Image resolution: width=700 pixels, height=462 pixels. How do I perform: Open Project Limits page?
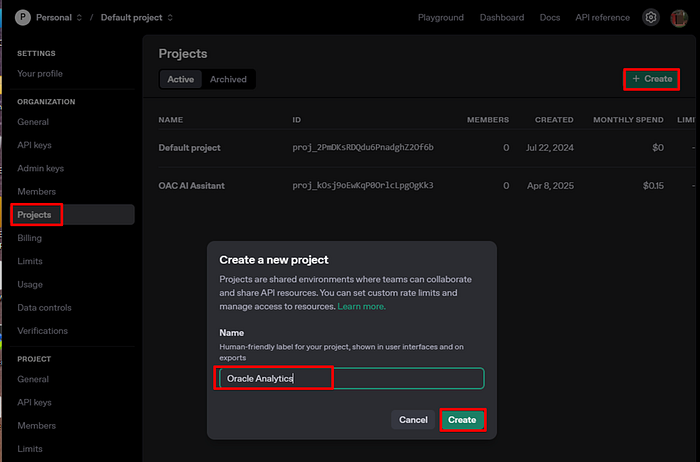pos(29,449)
